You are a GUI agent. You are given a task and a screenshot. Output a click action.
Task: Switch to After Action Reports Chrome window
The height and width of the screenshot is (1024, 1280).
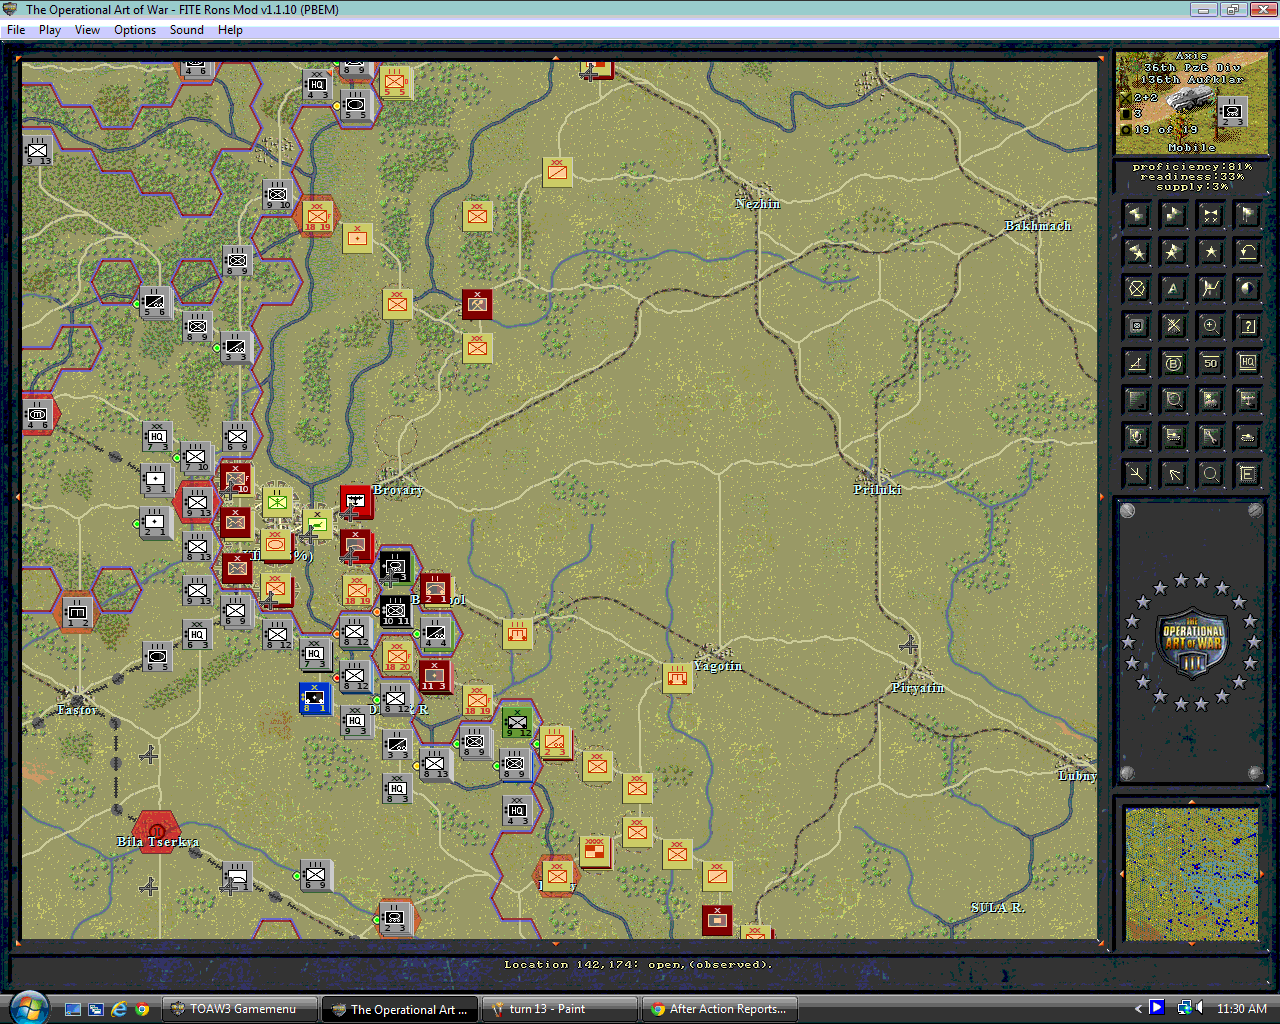pyautogui.click(x=720, y=1009)
